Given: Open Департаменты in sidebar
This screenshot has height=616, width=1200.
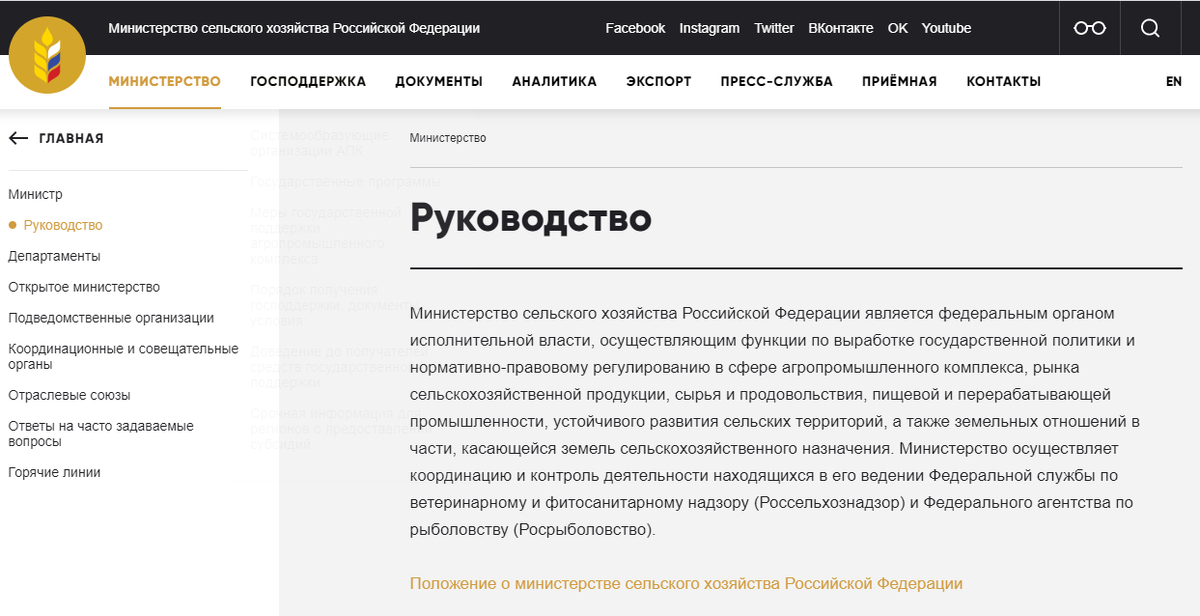Looking at the screenshot, I should [54, 256].
